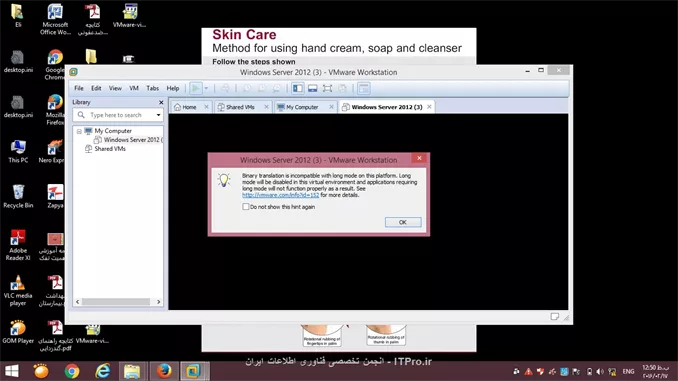Open Google Chrome from the taskbar
This screenshot has width=678, height=381.
(72, 371)
